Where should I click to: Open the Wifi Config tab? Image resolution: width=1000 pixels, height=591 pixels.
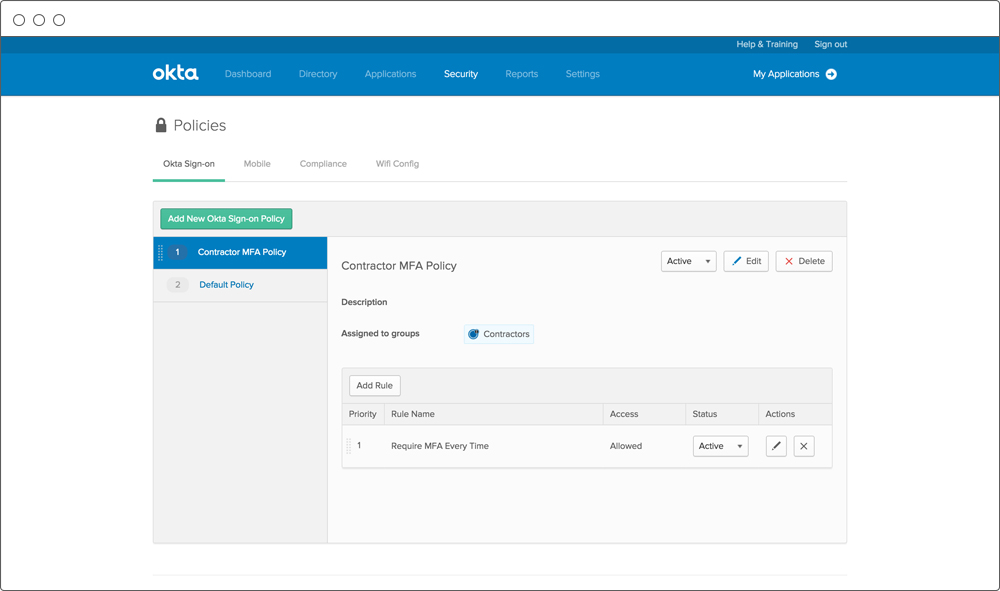coord(397,164)
